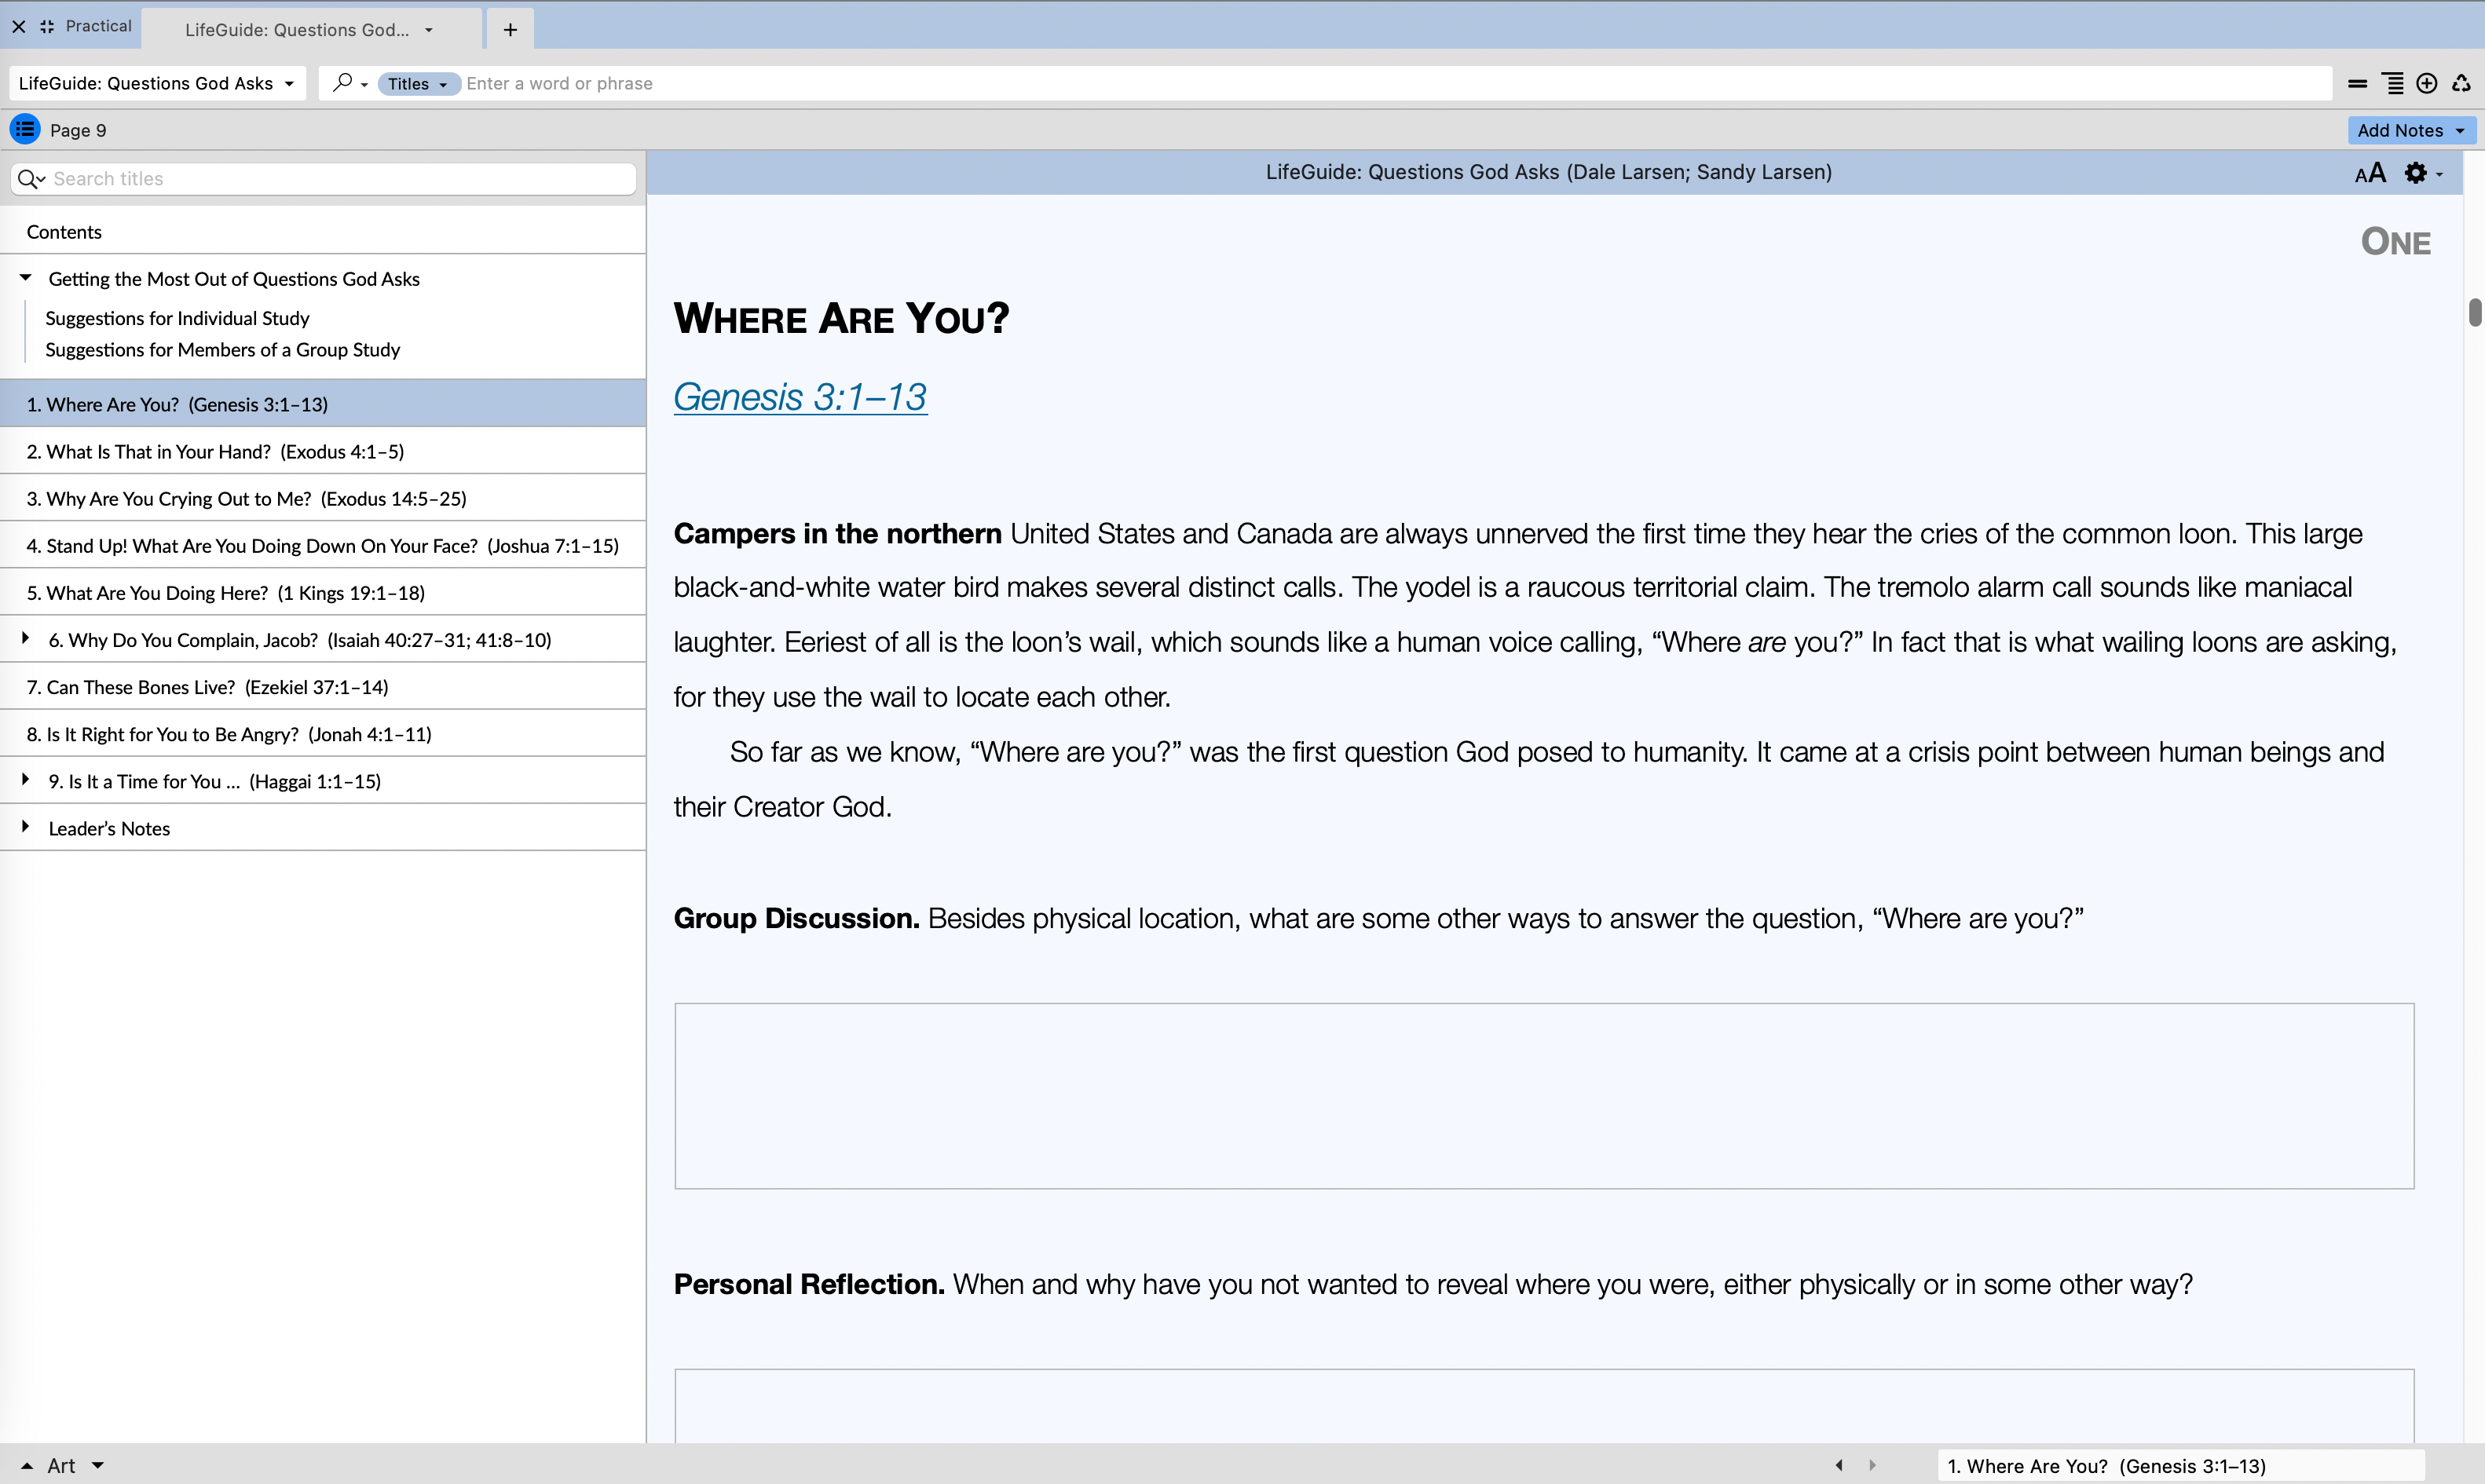Click the '1. Where Are You?' location field
This screenshot has width=2485, height=1484.
[2181, 1466]
